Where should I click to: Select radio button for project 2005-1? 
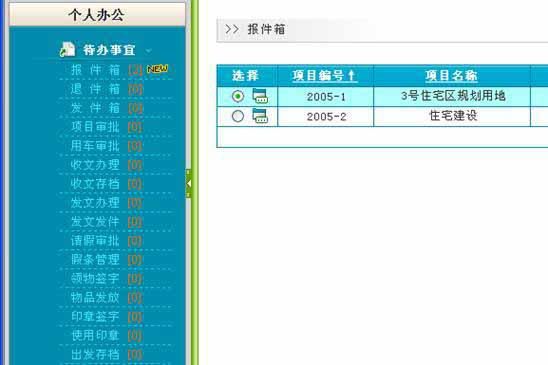pos(238,96)
